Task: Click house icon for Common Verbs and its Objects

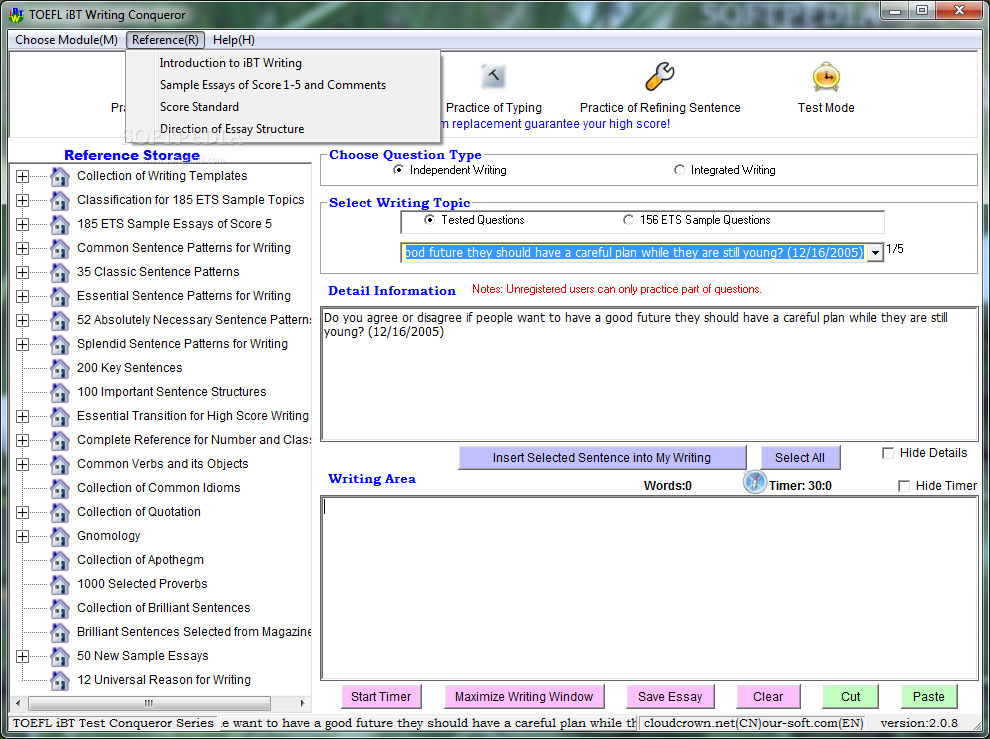Action: click(x=60, y=464)
